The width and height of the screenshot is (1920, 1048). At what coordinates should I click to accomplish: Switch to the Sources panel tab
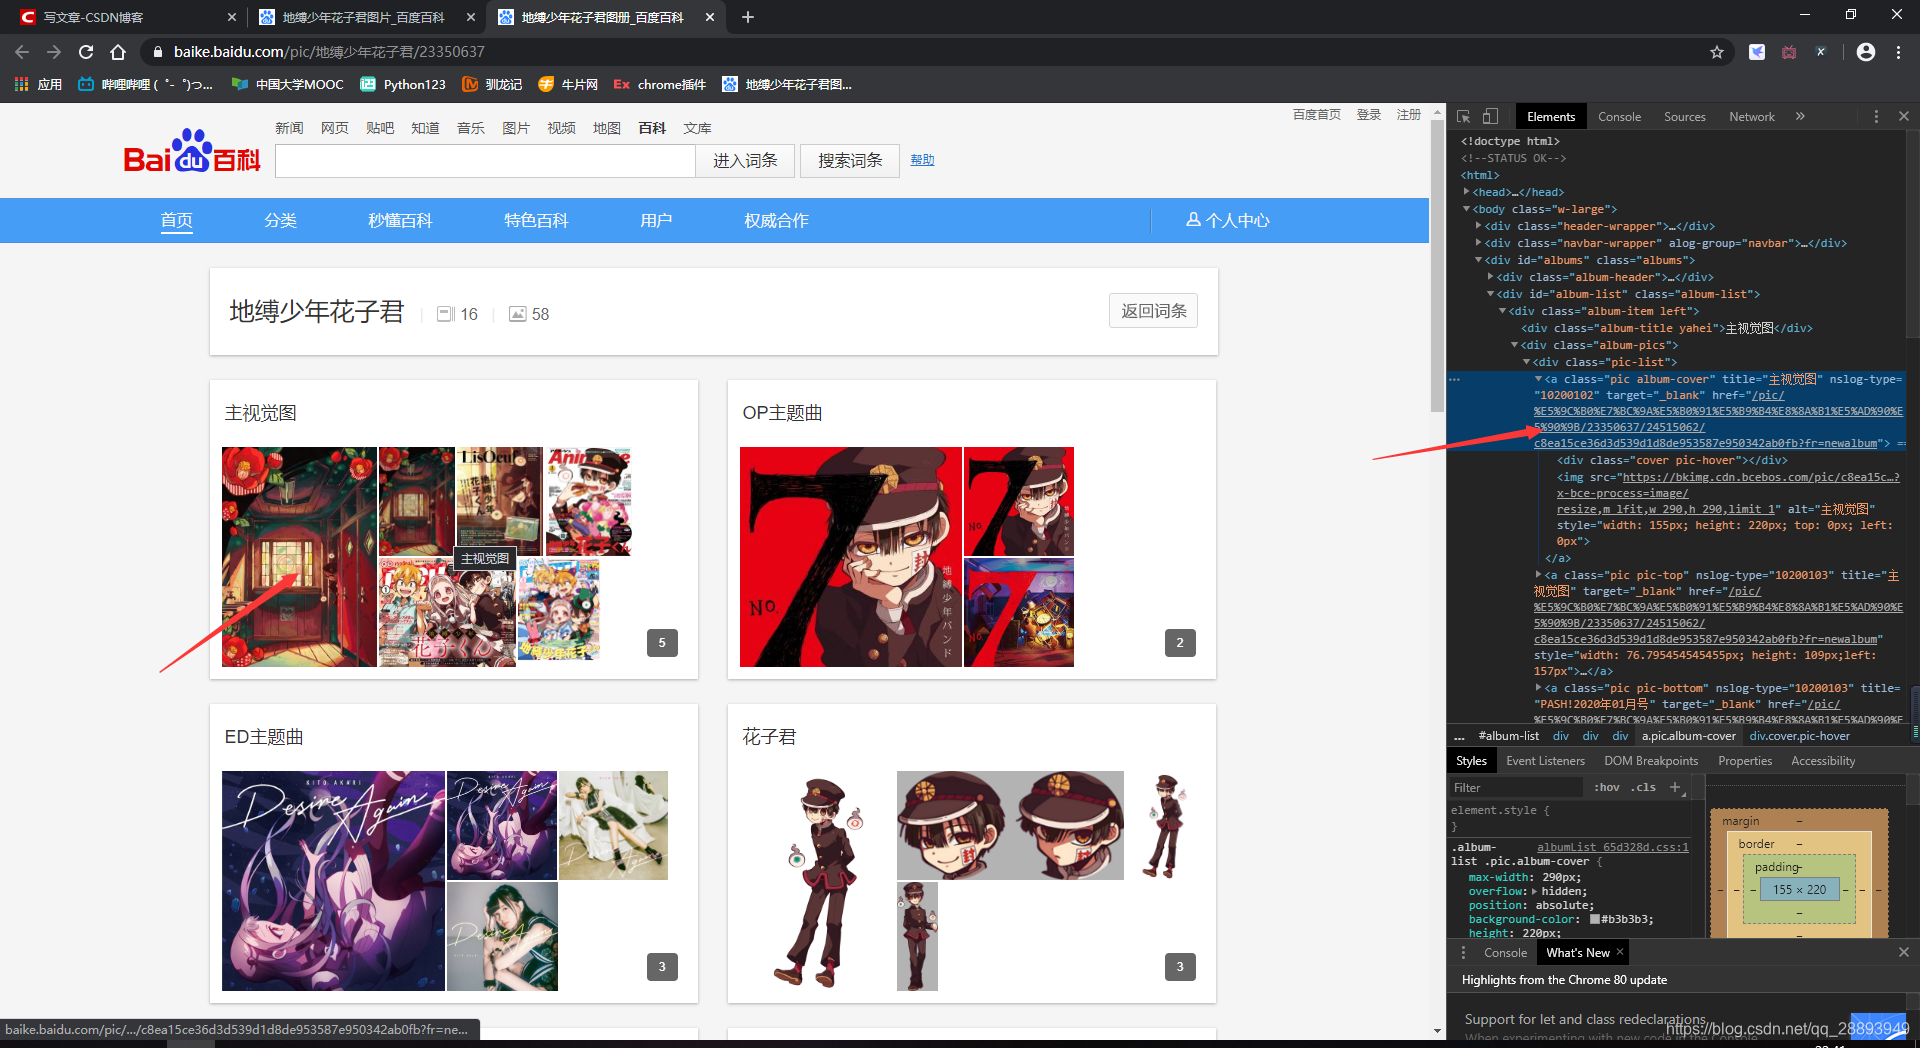click(1684, 116)
